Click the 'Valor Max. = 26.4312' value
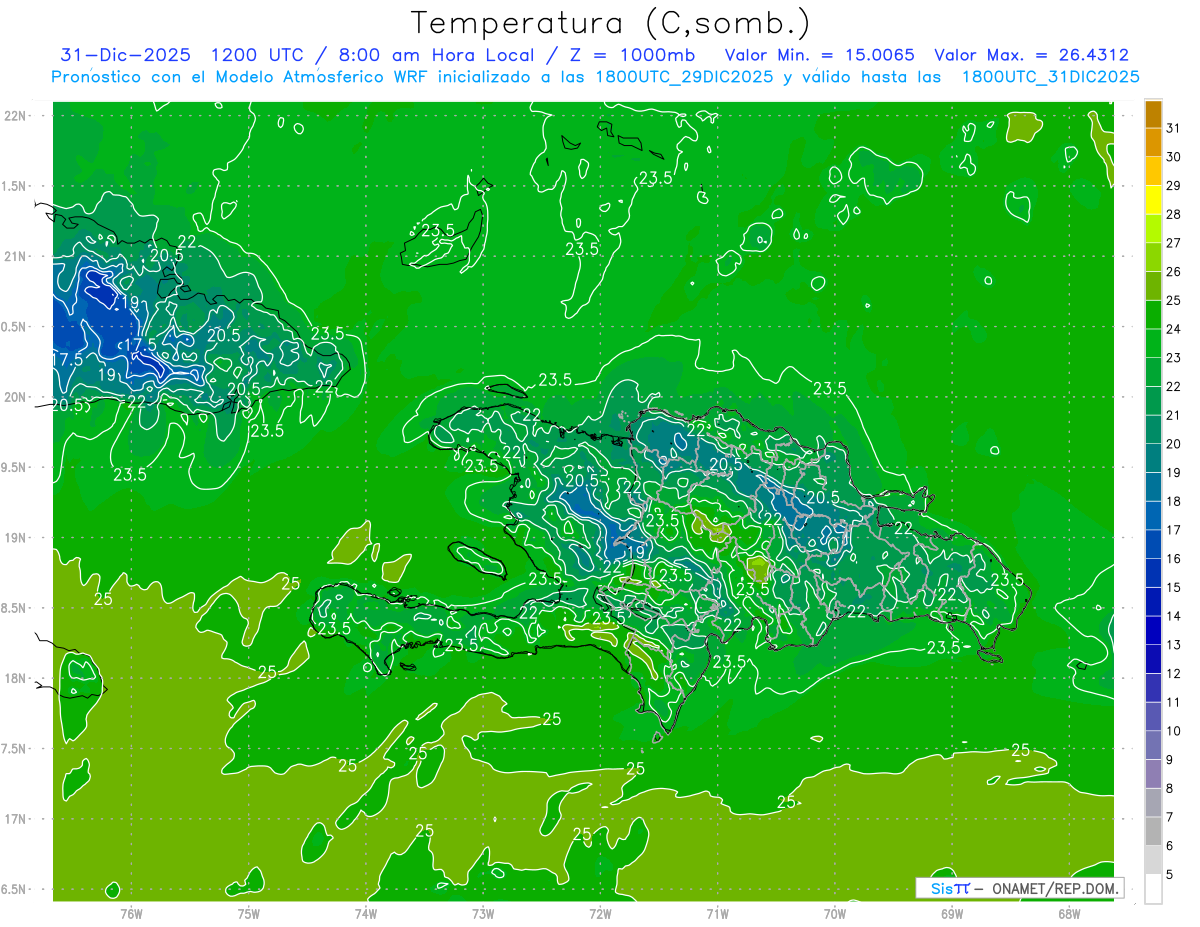 click(x=1031, y=55)
